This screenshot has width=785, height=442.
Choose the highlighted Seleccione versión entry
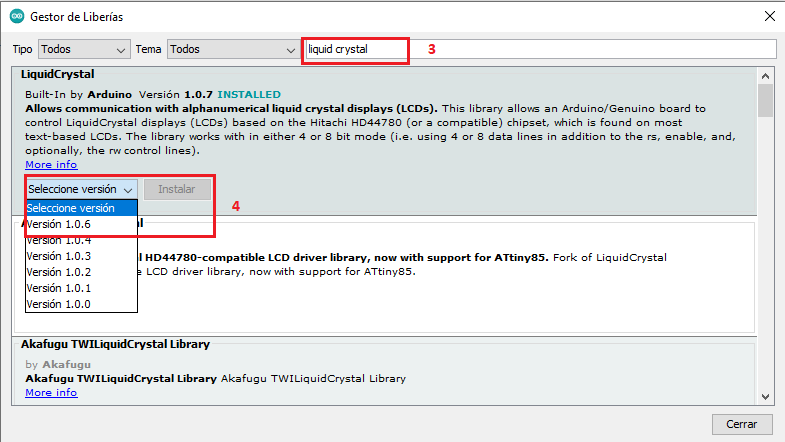coord(81,208)
